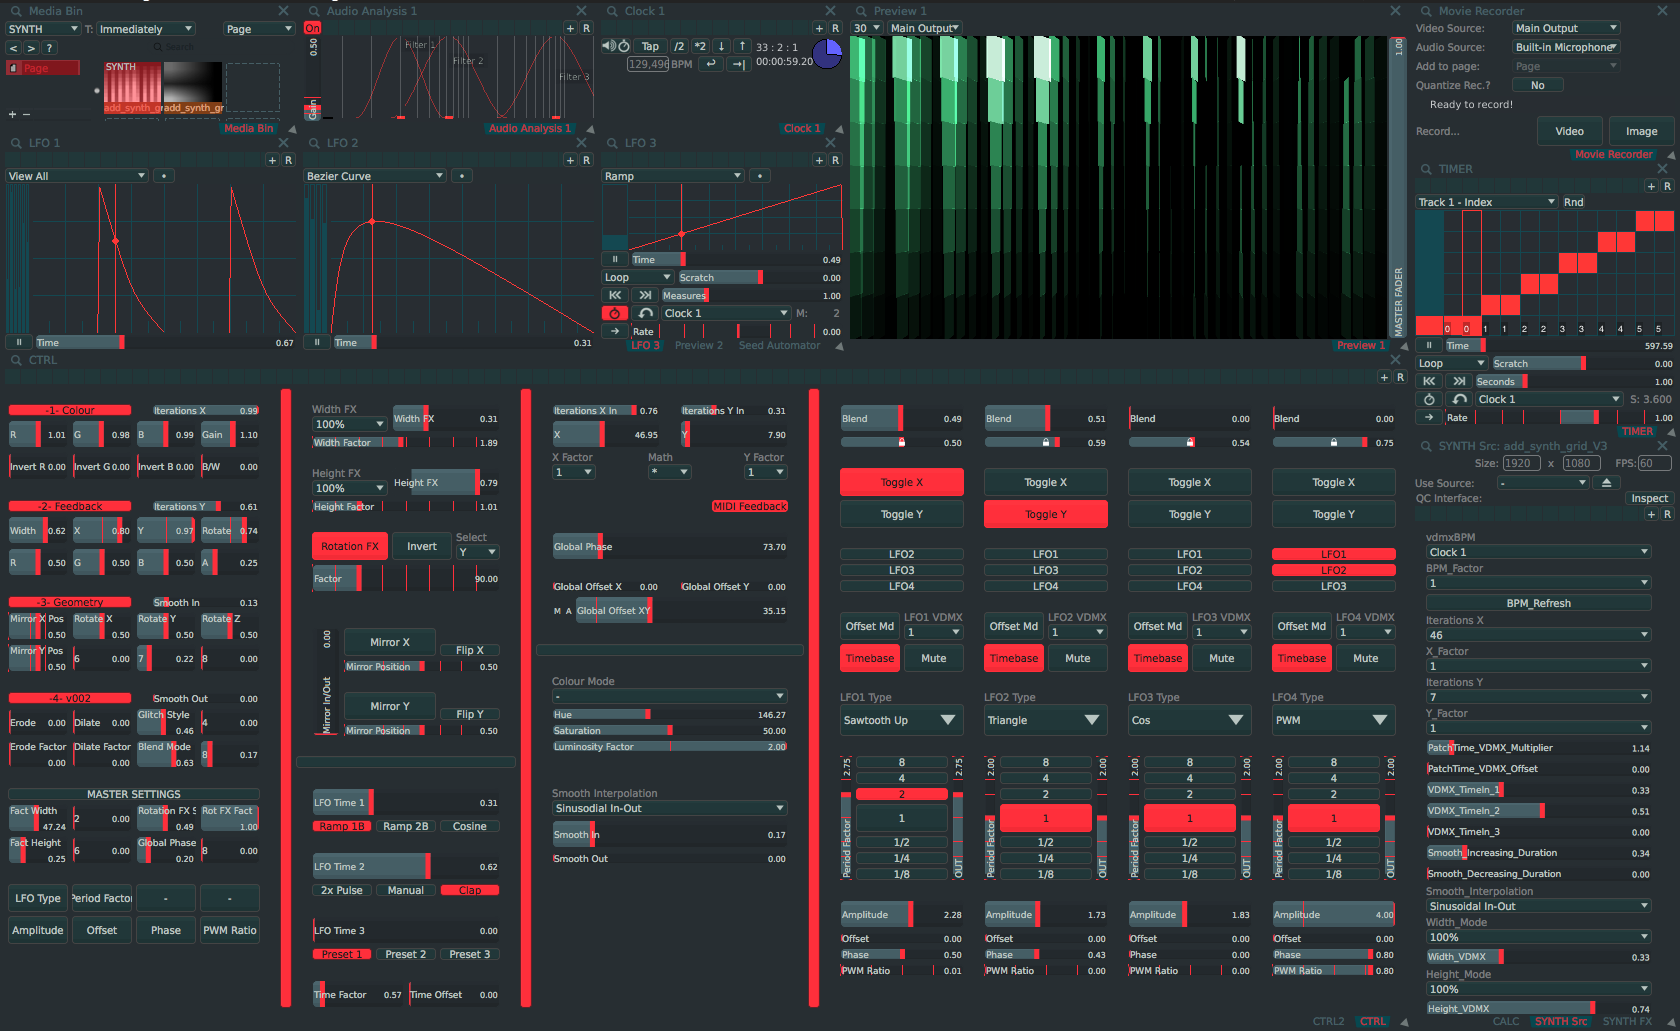
Task: Open the Sawtooth Up dropdown under LFO1 Type
Action: 901,720
